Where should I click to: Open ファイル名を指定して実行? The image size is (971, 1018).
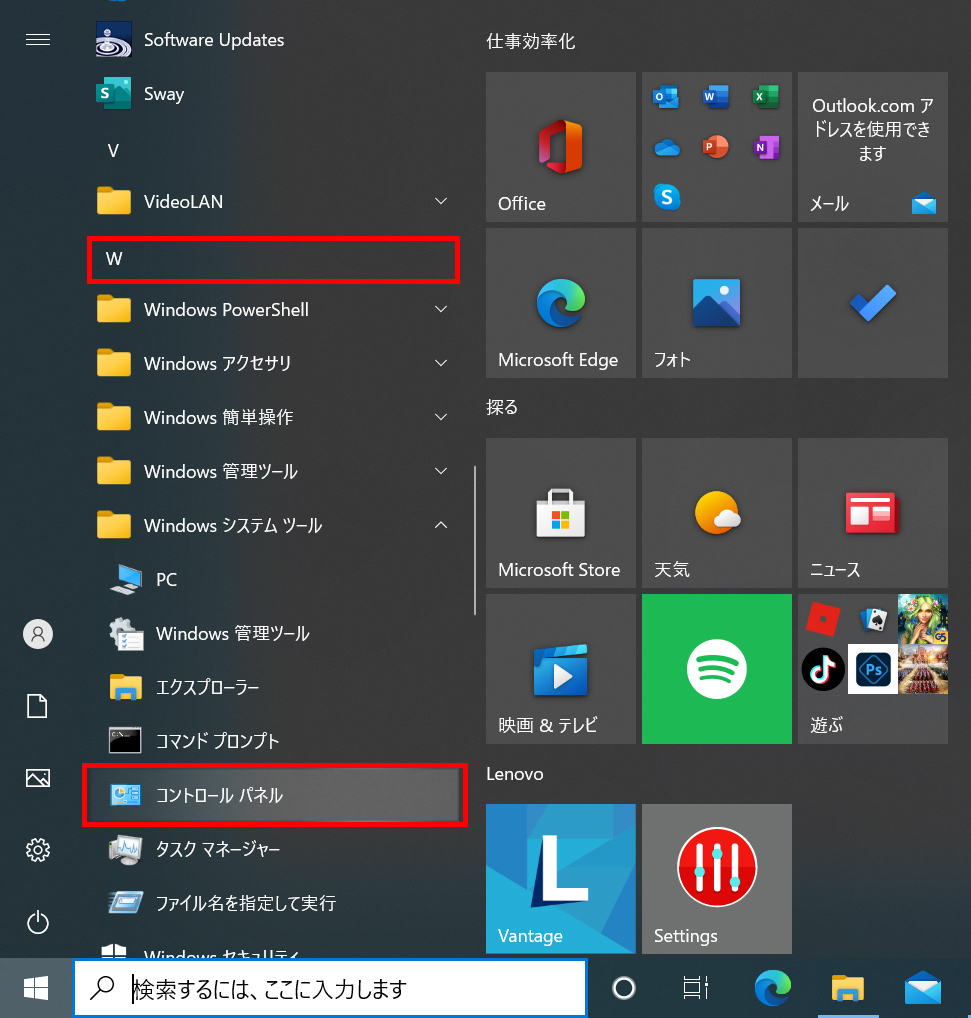click(273, 902)
